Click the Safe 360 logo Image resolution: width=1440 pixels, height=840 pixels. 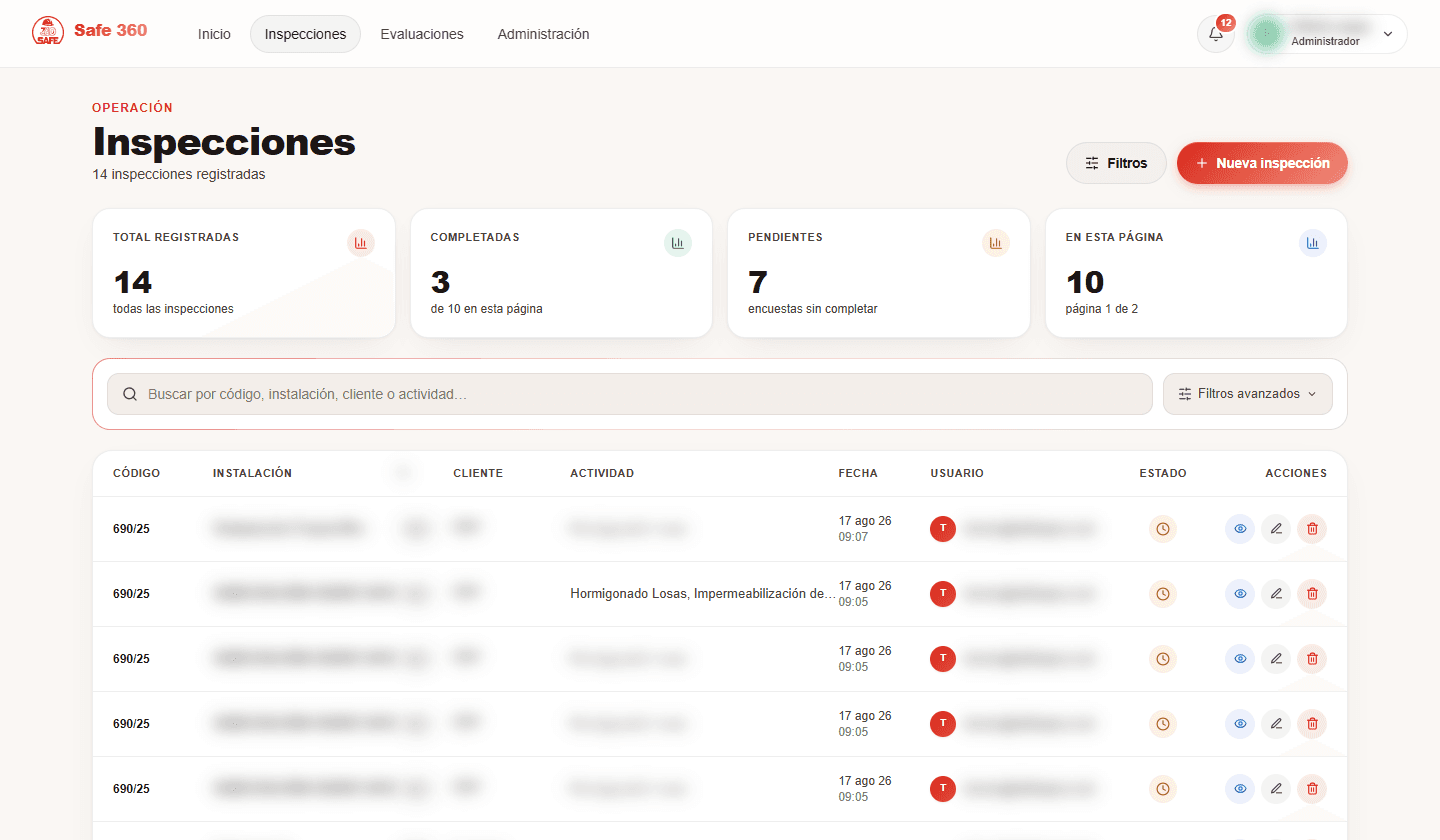[90, 31]
